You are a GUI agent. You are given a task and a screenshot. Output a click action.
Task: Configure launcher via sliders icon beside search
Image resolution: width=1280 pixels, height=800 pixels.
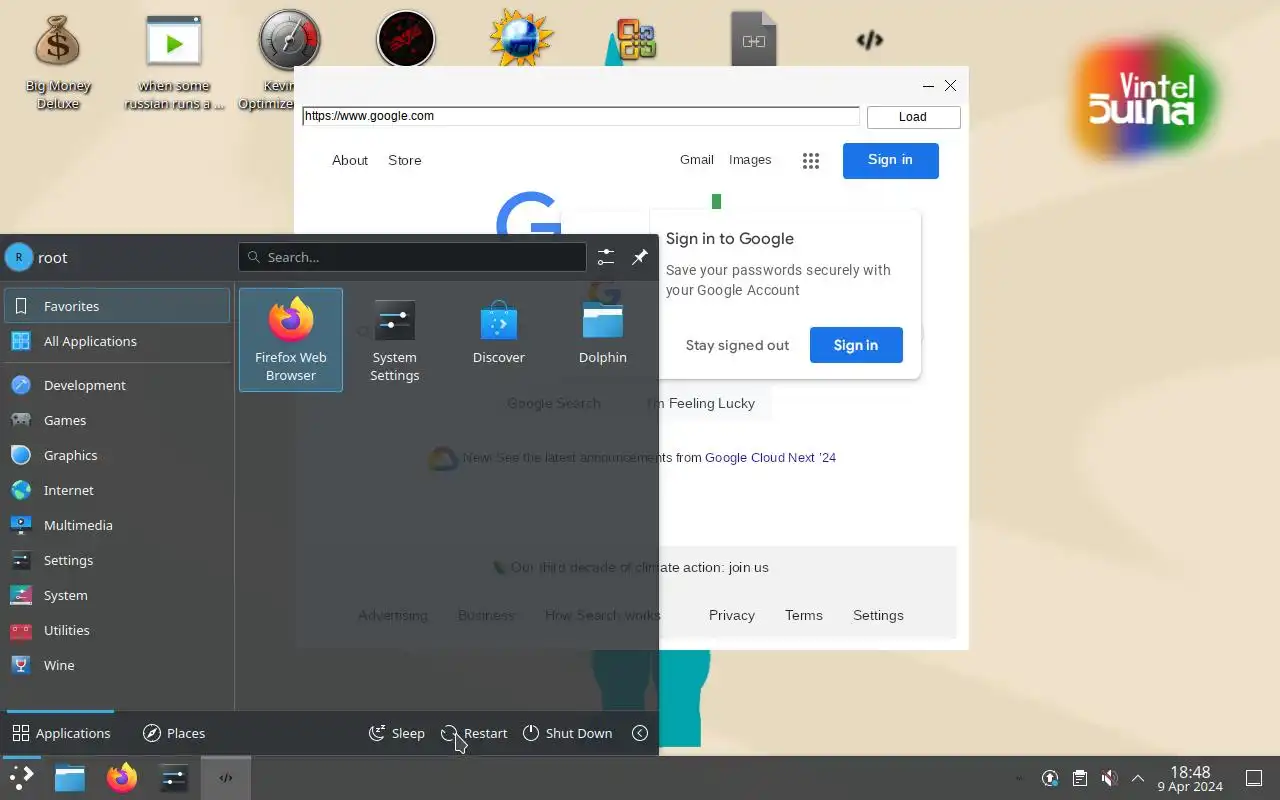pos(606,257)
